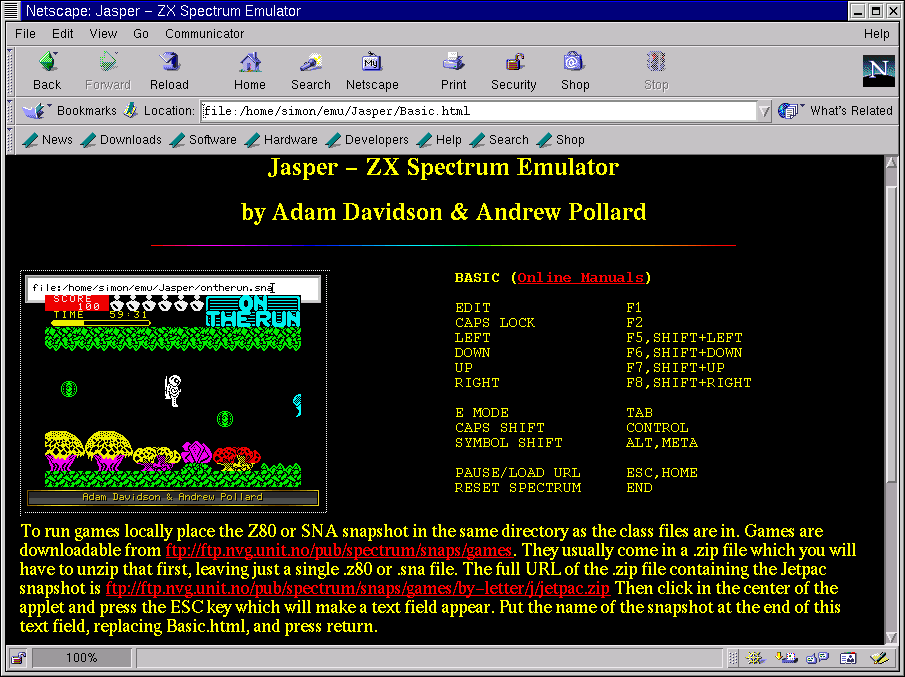Open the Search toolbar icon

coord(311,71)
